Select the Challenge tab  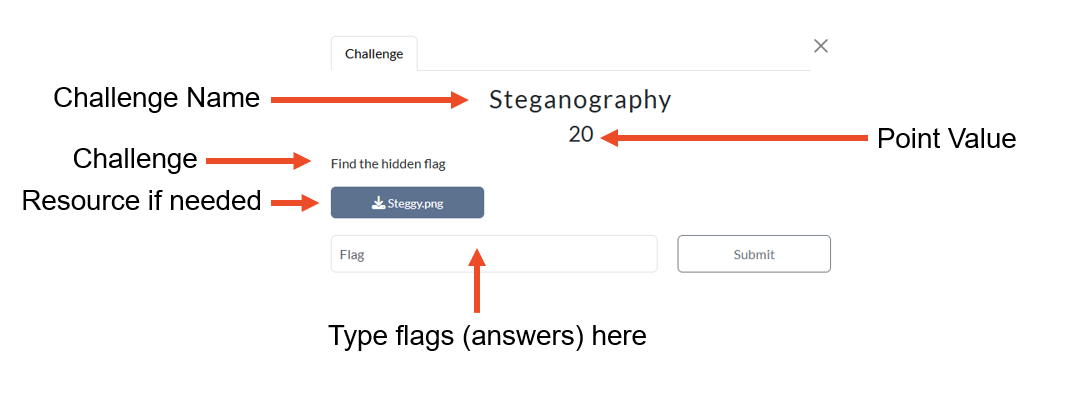point(374,53)
